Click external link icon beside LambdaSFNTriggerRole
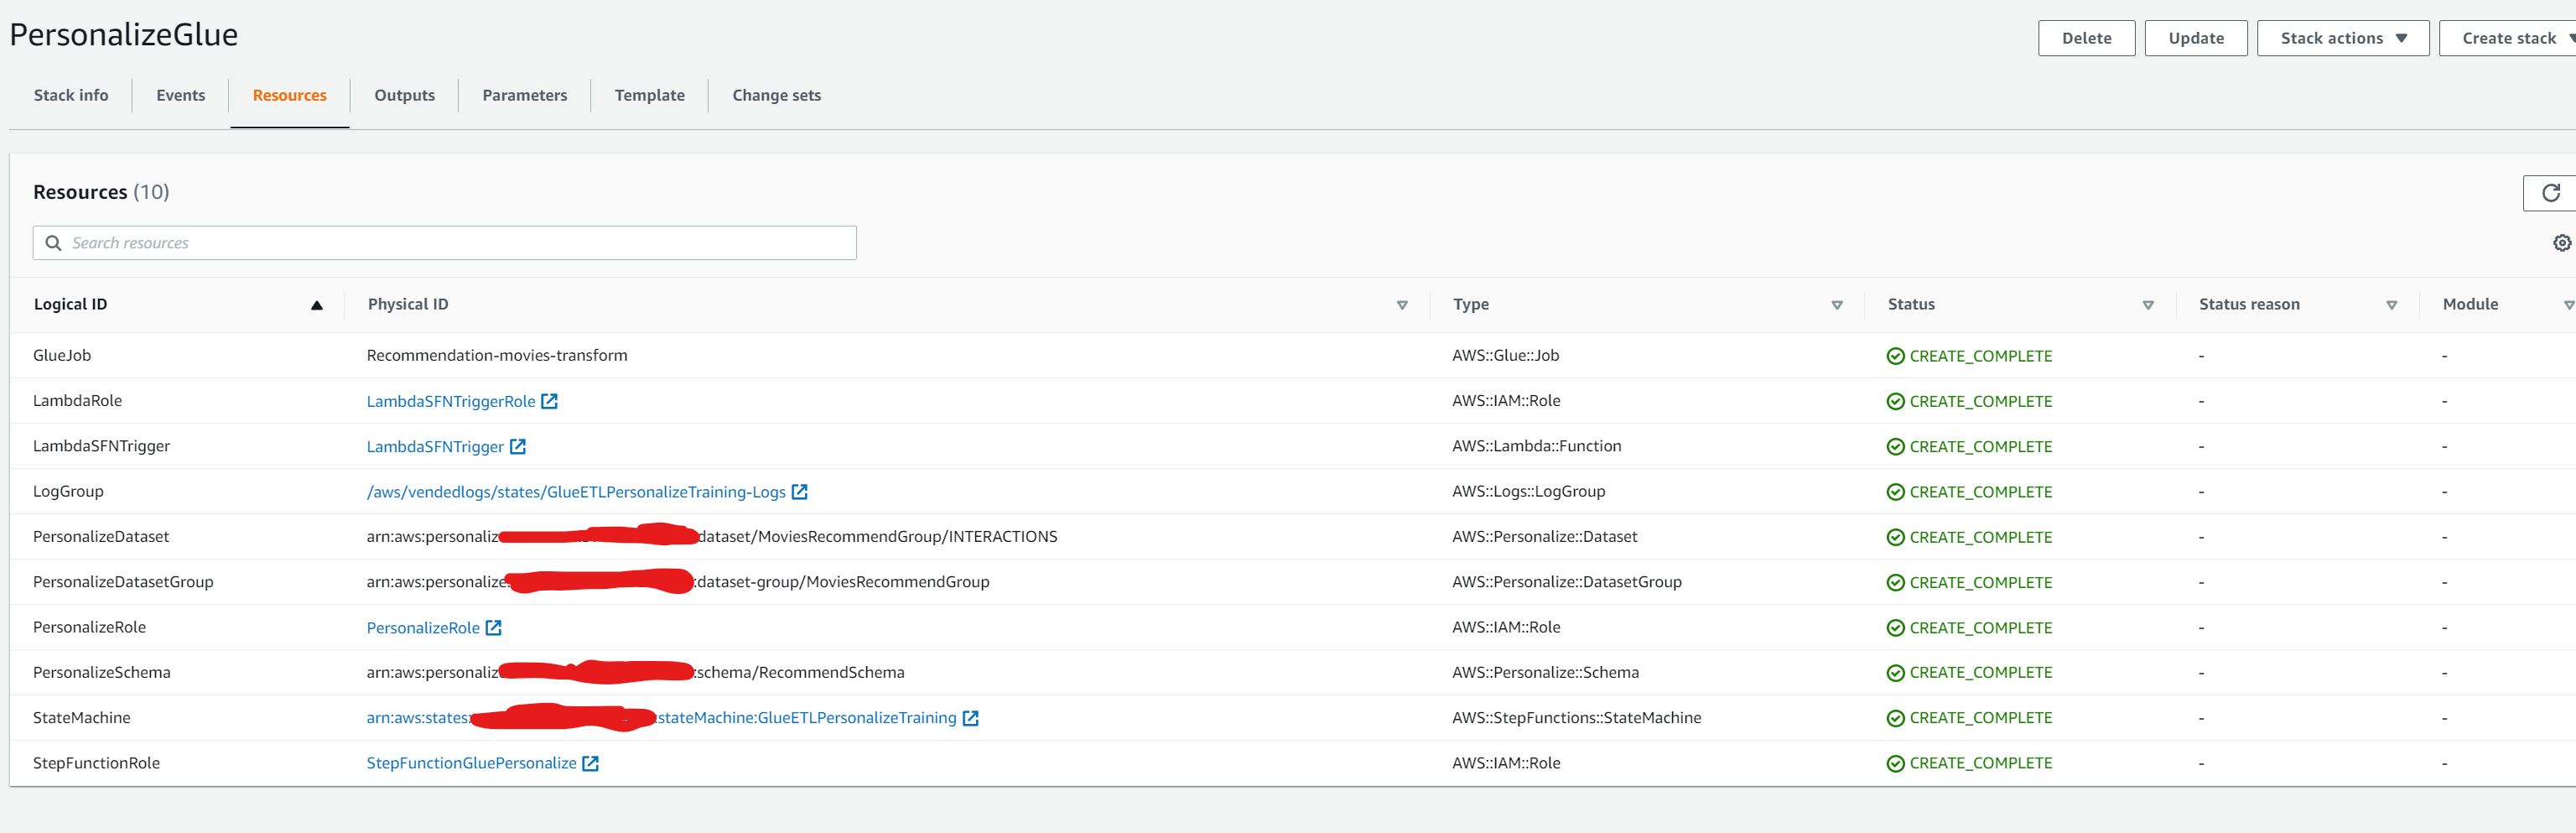Image resolution: width=2576 pixels, height=833 pixels. pos(549,401)
